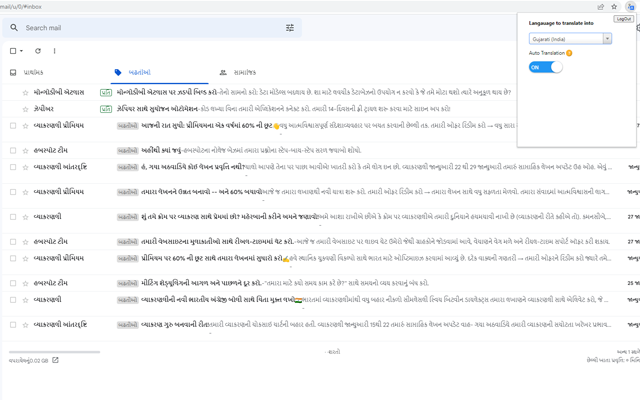This screenshot has height=400, width=640.
Task: Star the Grammarly Premium tonight 60% email
Action: (x=25, y=126)
